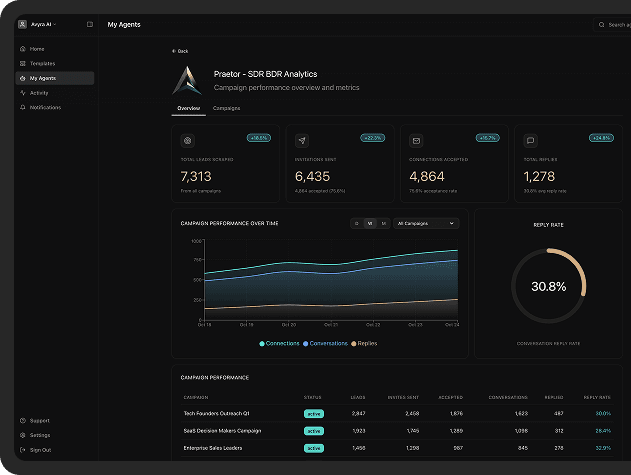
Task: Click the Sign Out icon
Action: click(x=22, y=450)
